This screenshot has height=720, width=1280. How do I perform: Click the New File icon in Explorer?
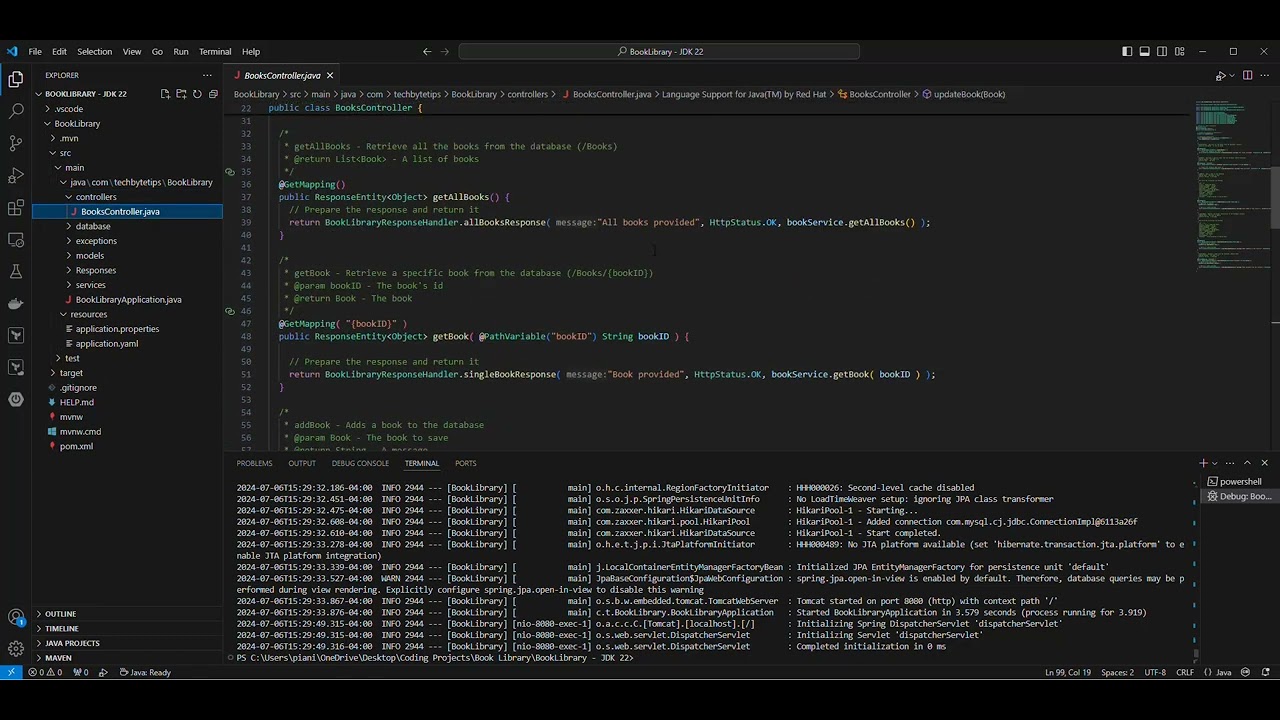click(x=165, y=94)
